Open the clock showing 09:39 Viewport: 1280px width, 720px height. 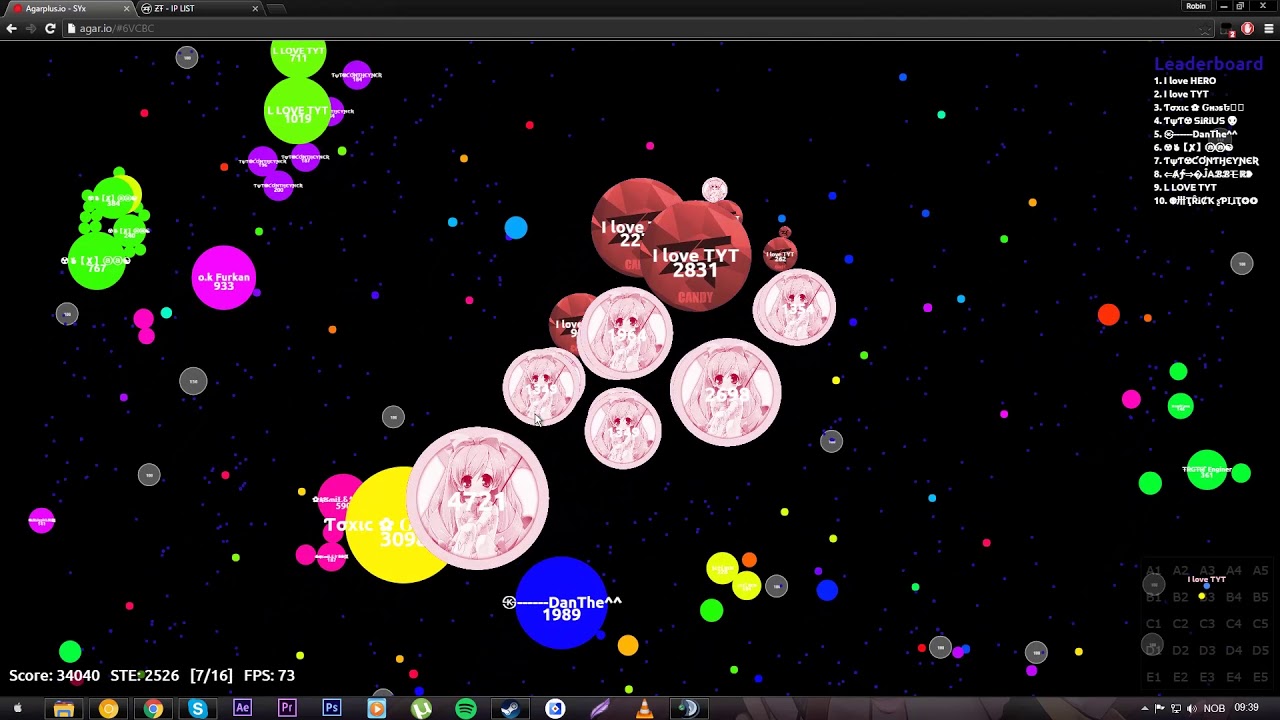[1246, 708]
